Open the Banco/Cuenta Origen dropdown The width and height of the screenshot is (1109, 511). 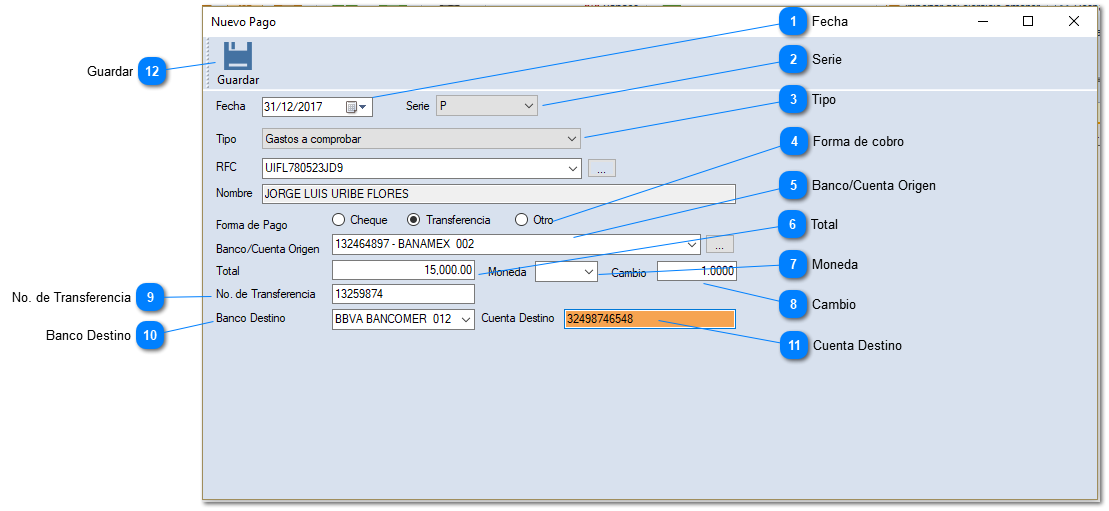click(x=692, y=245)
